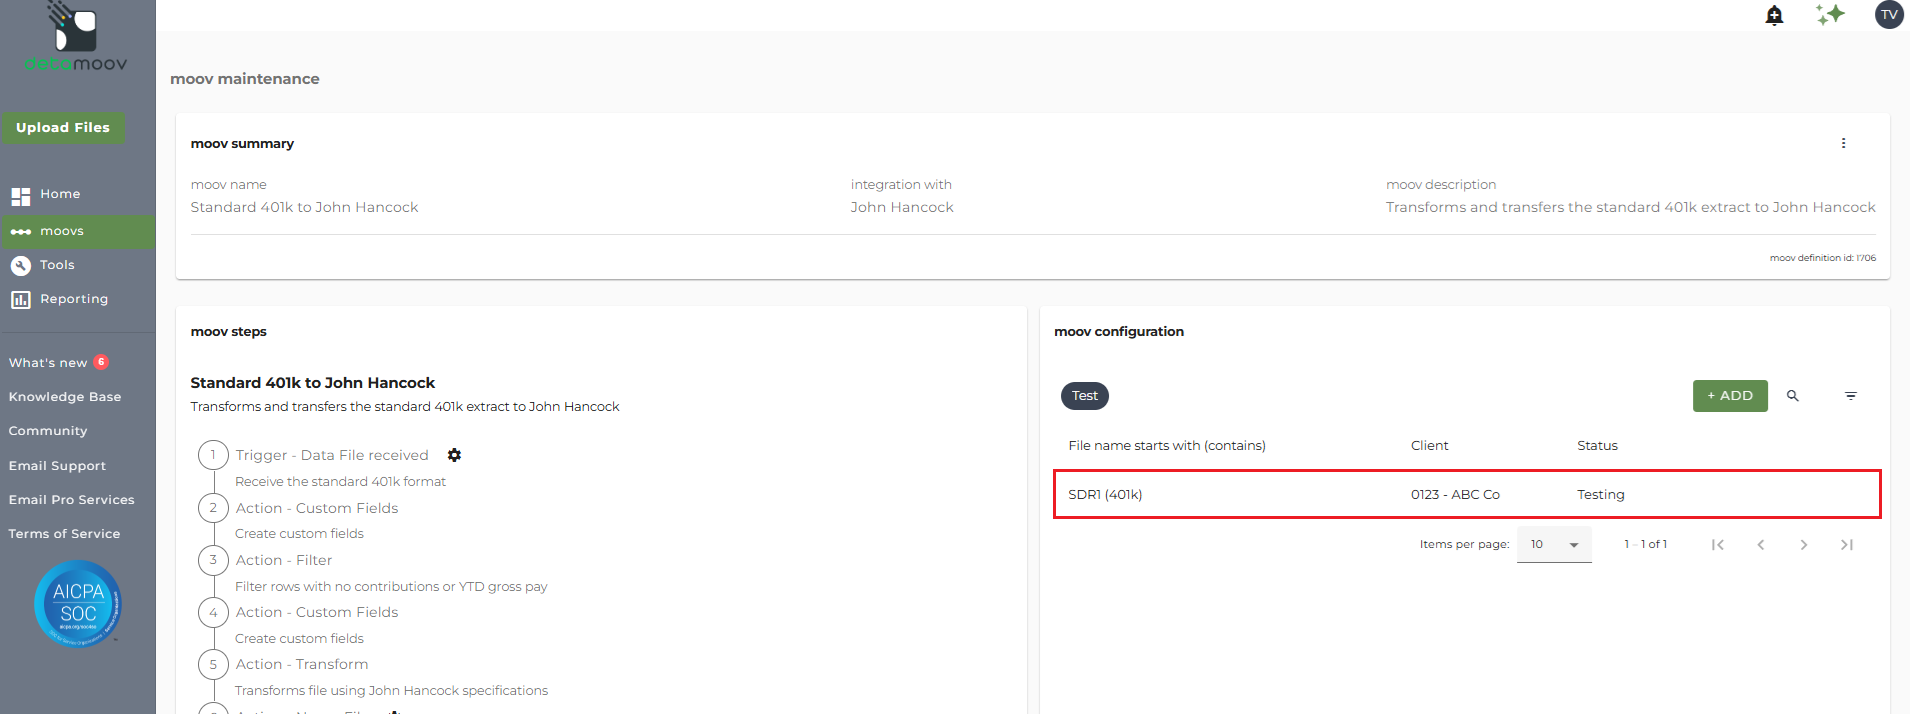Image resolution: width=1910 pixels, height=714 pixels.
Task: Click the datamoov logo
Action: pos(76,38)
